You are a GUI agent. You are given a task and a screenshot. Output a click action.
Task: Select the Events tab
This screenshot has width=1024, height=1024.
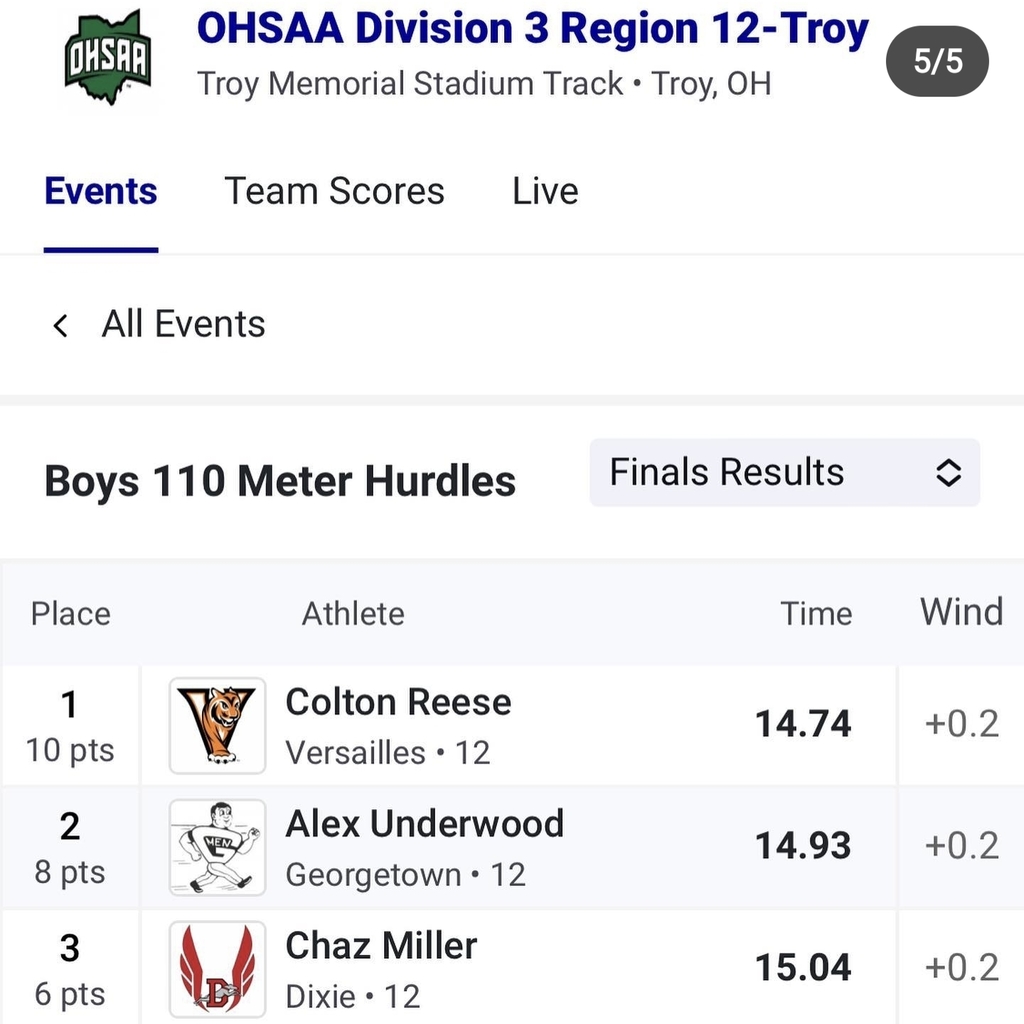click(x=101, y=191)
